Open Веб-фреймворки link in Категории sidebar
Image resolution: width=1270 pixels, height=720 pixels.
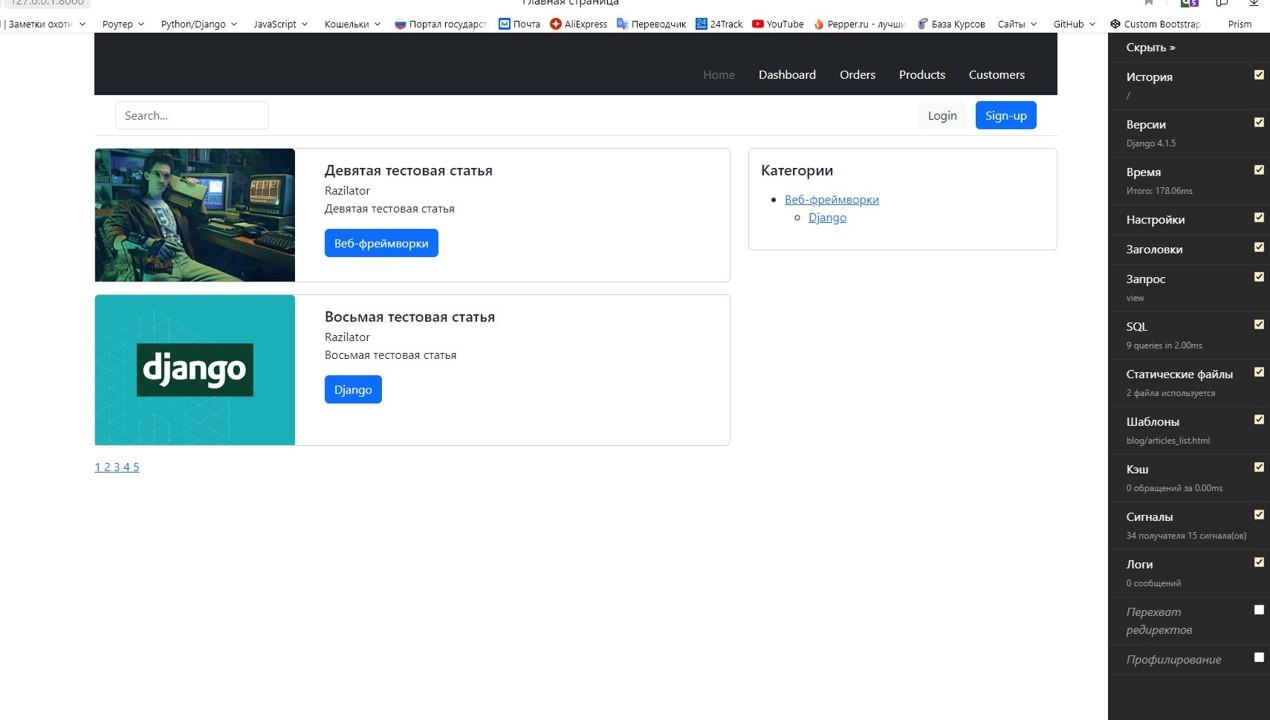pos(832,200)
